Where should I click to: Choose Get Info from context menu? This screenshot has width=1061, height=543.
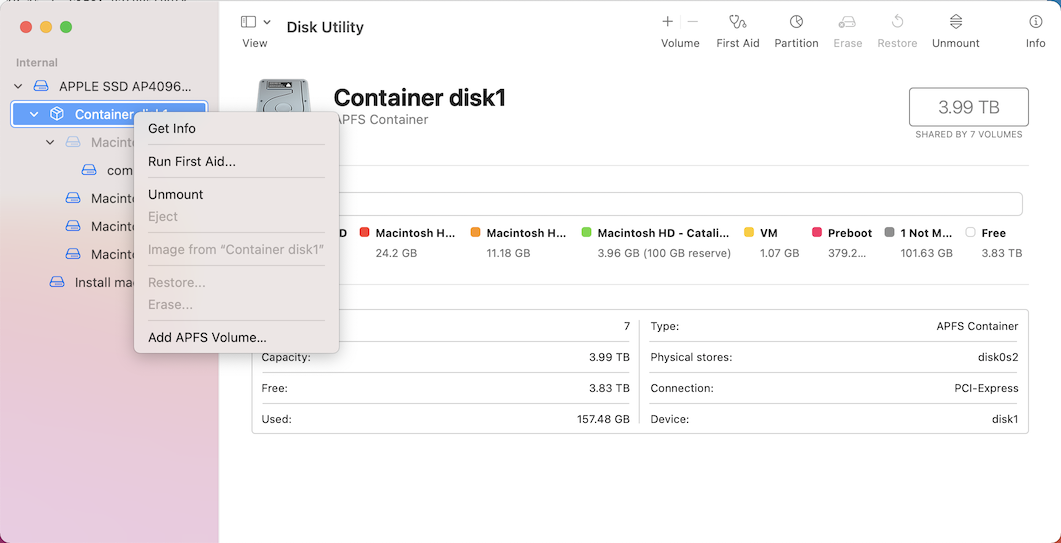tap(172, 129)
